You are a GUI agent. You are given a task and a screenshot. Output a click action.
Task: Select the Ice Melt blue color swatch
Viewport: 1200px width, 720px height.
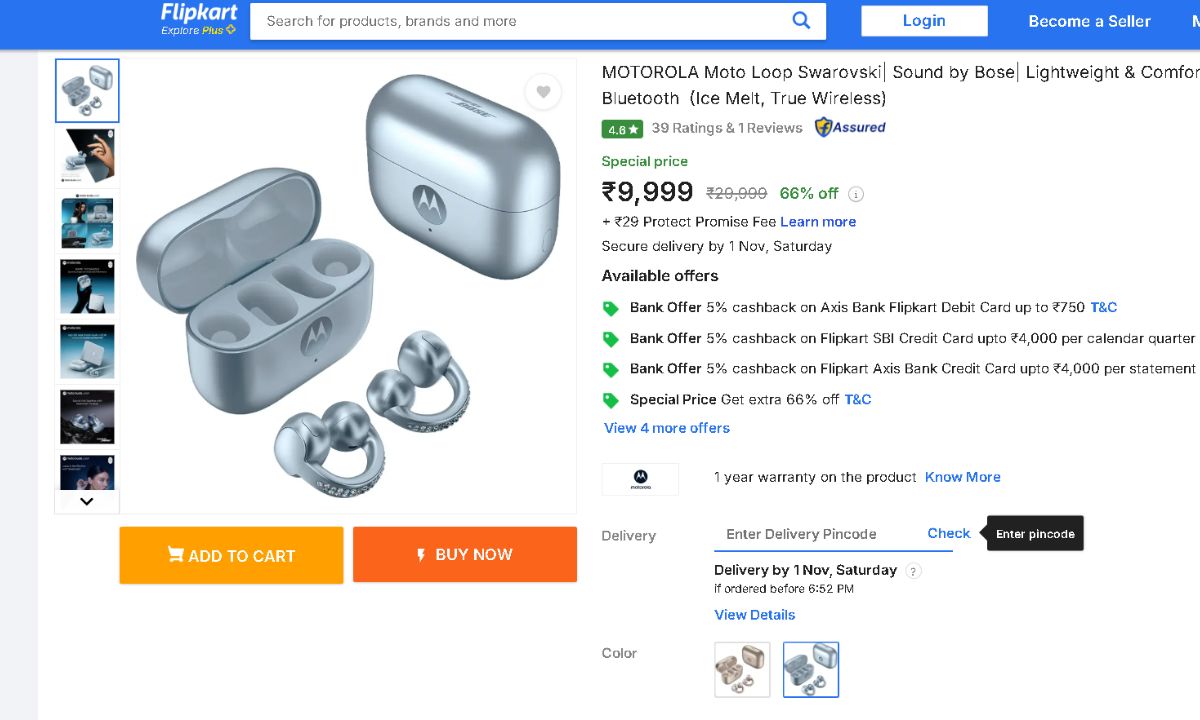pos(811,669)
